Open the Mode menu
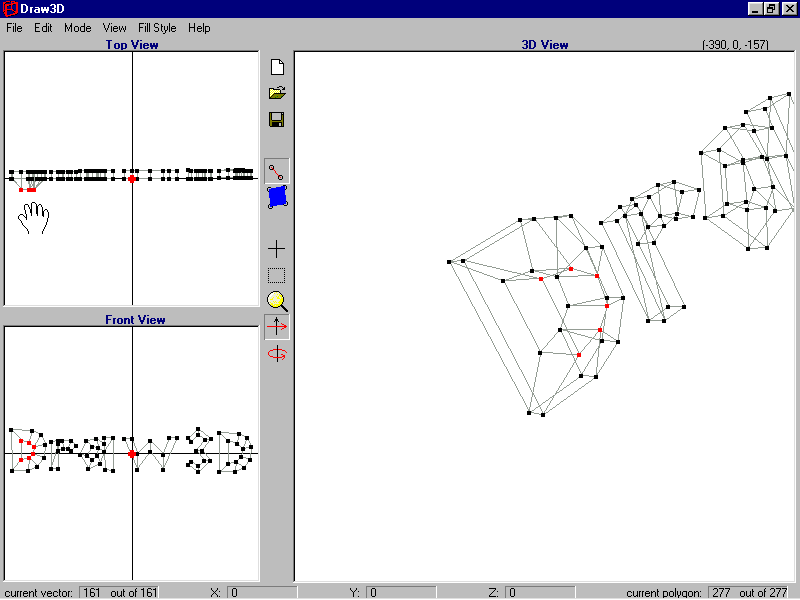Screen dimensions: 800x600 78,28
